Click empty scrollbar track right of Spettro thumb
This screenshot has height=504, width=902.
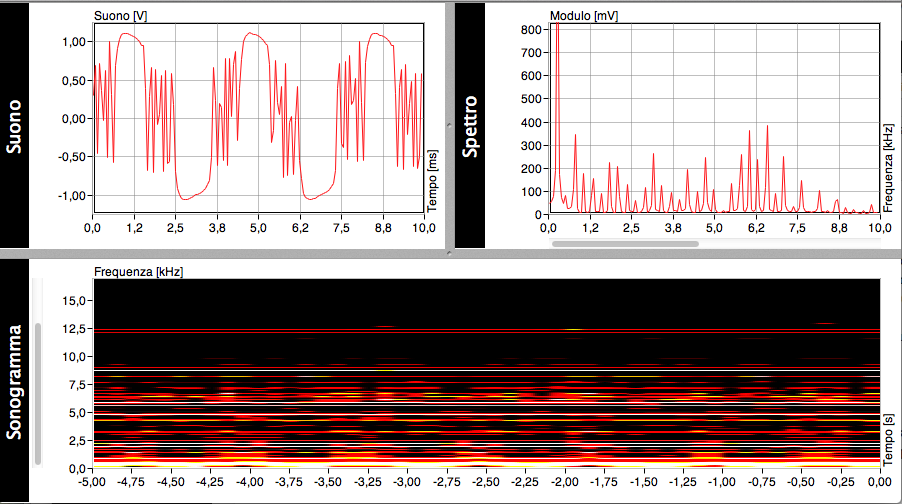(780, 242)
